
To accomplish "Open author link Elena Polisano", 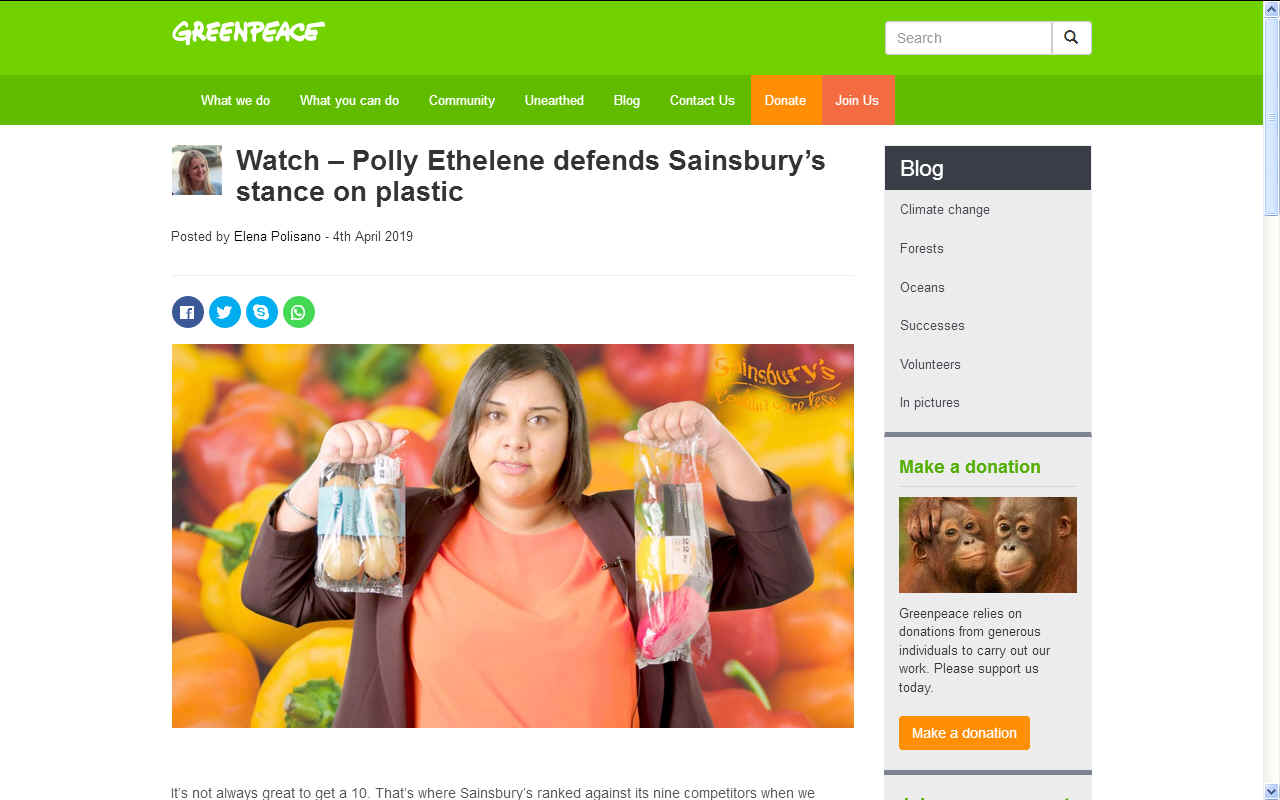I will (277, 237).
